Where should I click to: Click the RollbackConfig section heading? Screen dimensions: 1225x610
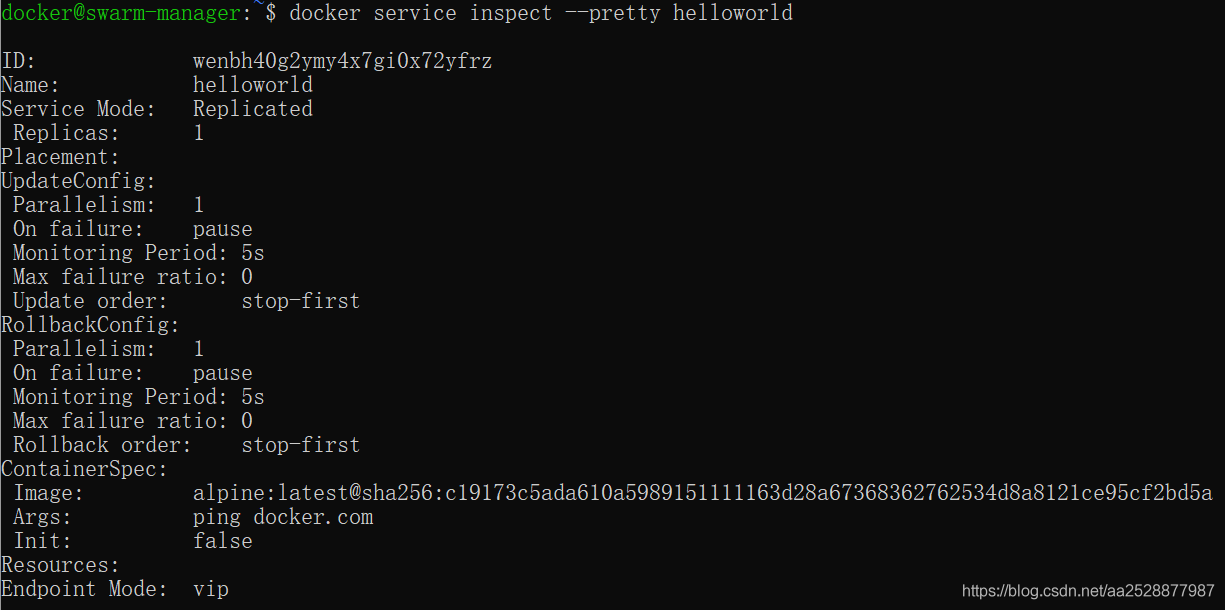point(90,325)
